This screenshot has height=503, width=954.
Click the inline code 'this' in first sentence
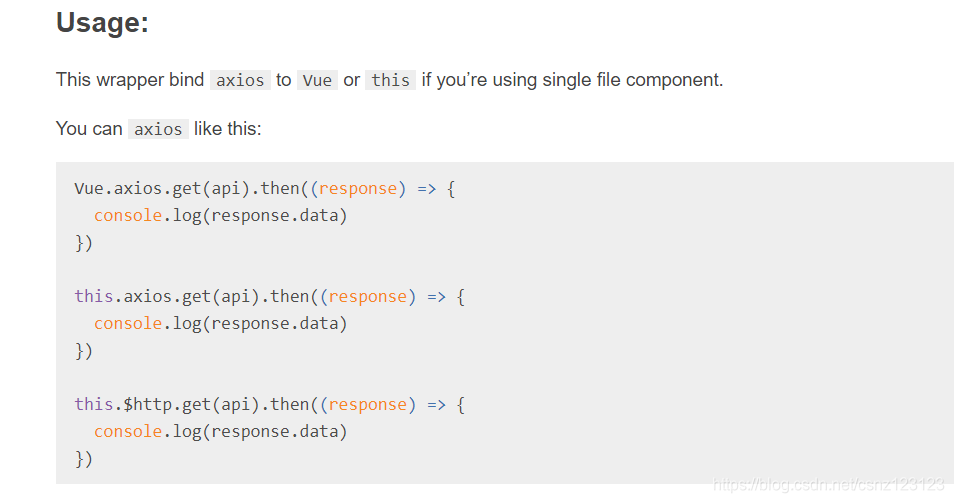tap(391, 80)
